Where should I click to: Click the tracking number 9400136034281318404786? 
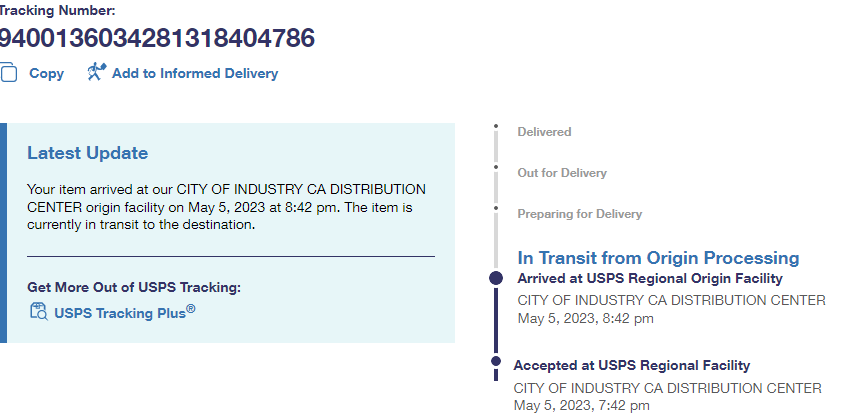point(156,38)
